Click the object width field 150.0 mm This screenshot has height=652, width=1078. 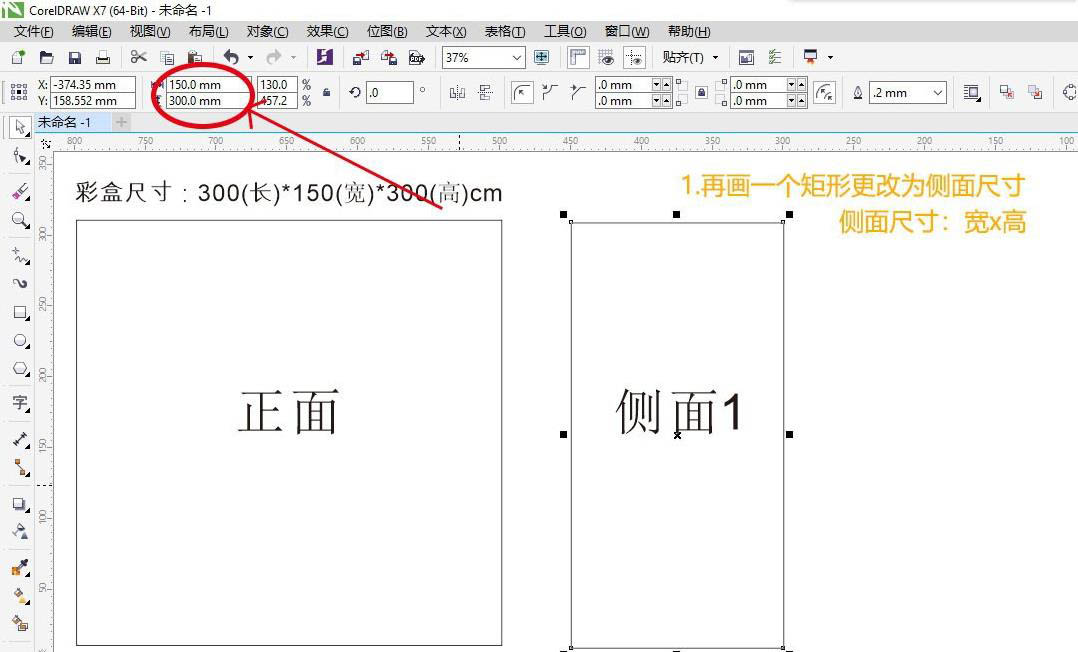207,85
